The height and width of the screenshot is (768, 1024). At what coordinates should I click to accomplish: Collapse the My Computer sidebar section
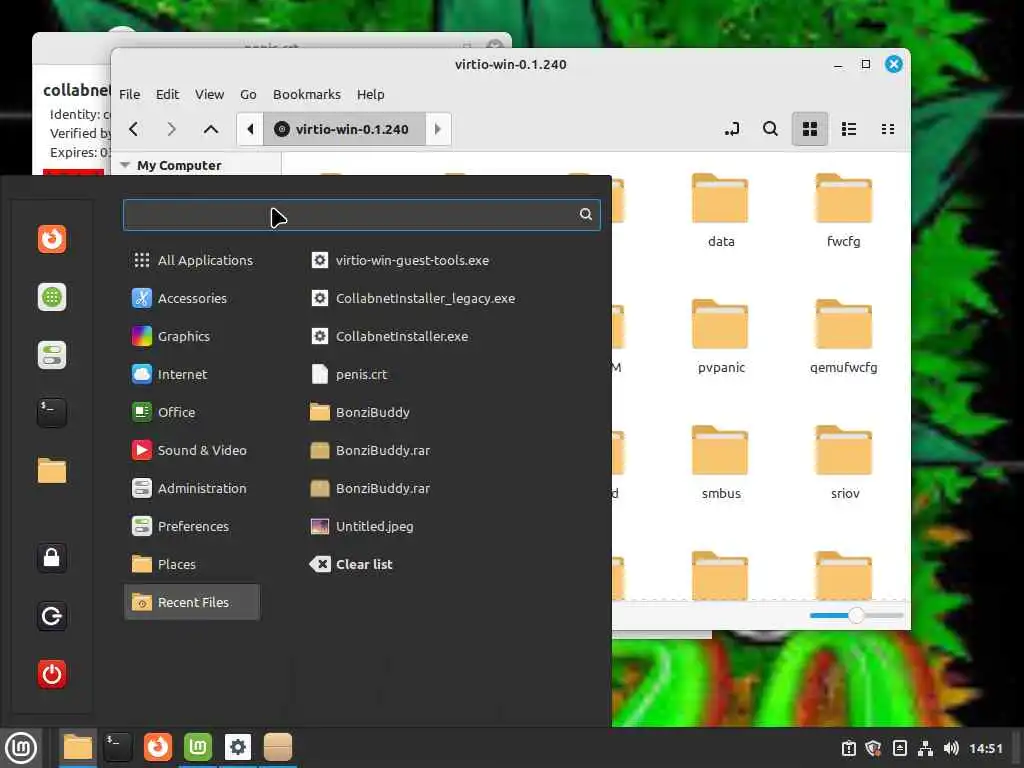tap(125, 165)
